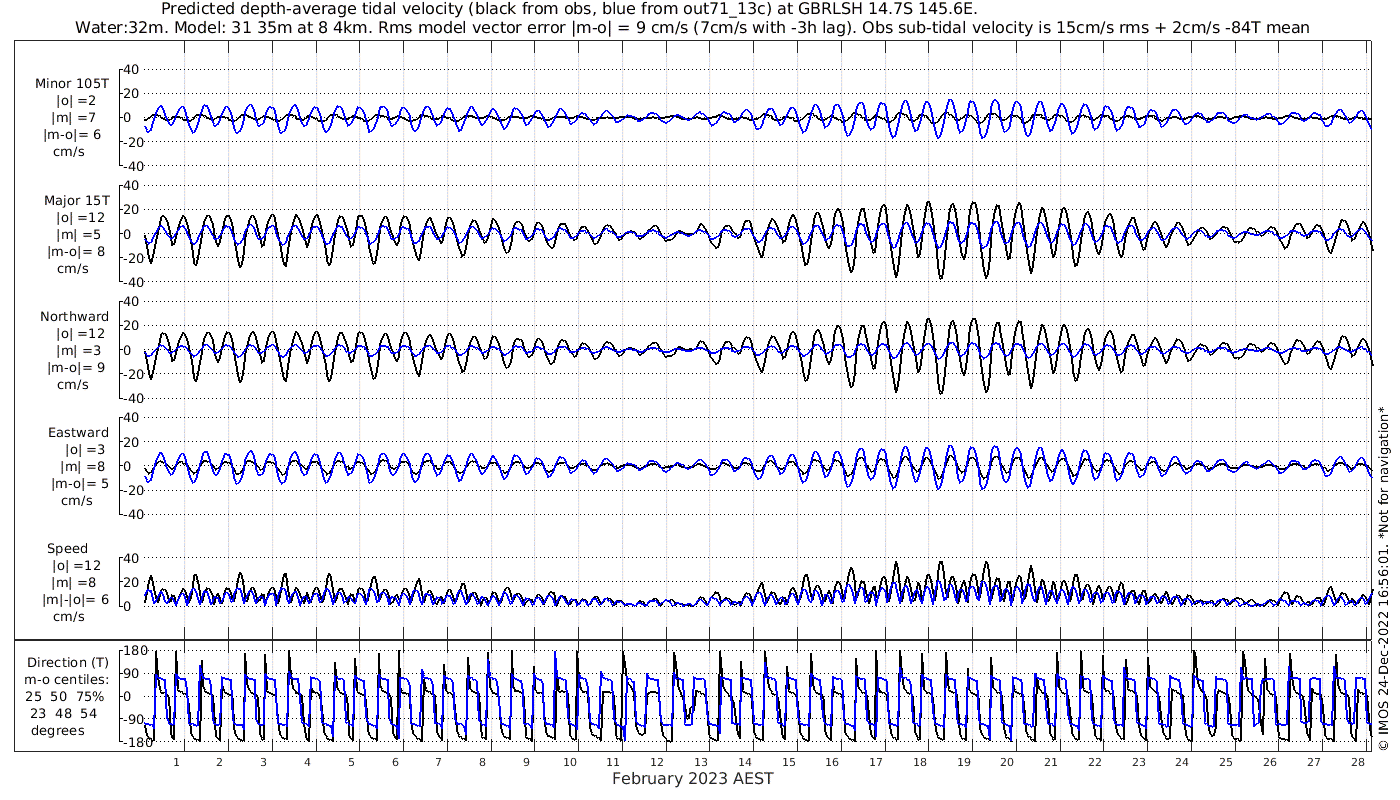1400x800 pixels.
Task: Click the '|m|-|o|= 6' label under Speed
Action: pos(76,599)
